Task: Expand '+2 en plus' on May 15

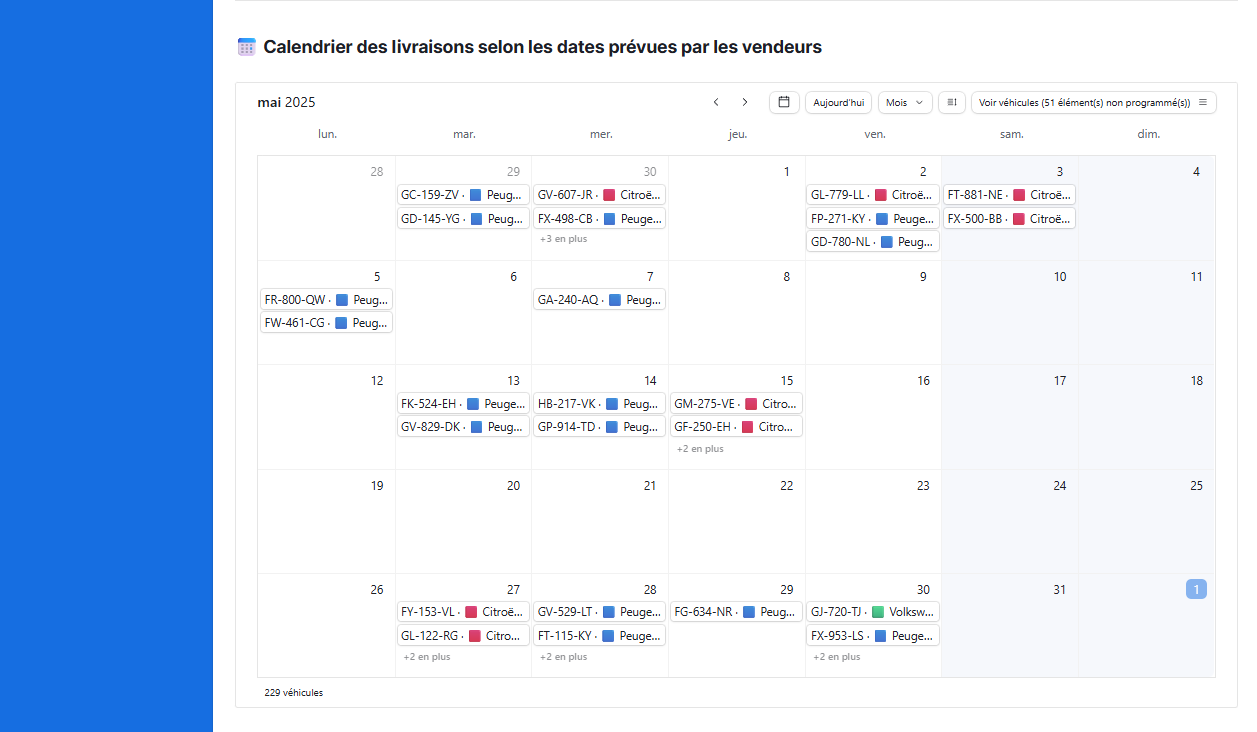Action: 700,449
